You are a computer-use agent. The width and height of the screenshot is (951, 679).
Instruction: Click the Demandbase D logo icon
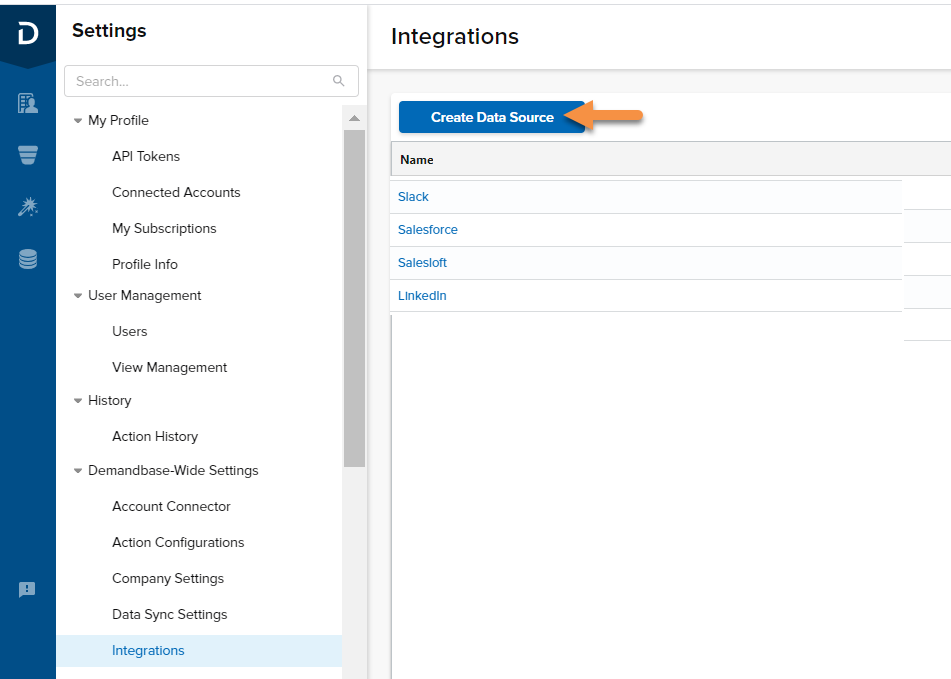click(28, 33)
